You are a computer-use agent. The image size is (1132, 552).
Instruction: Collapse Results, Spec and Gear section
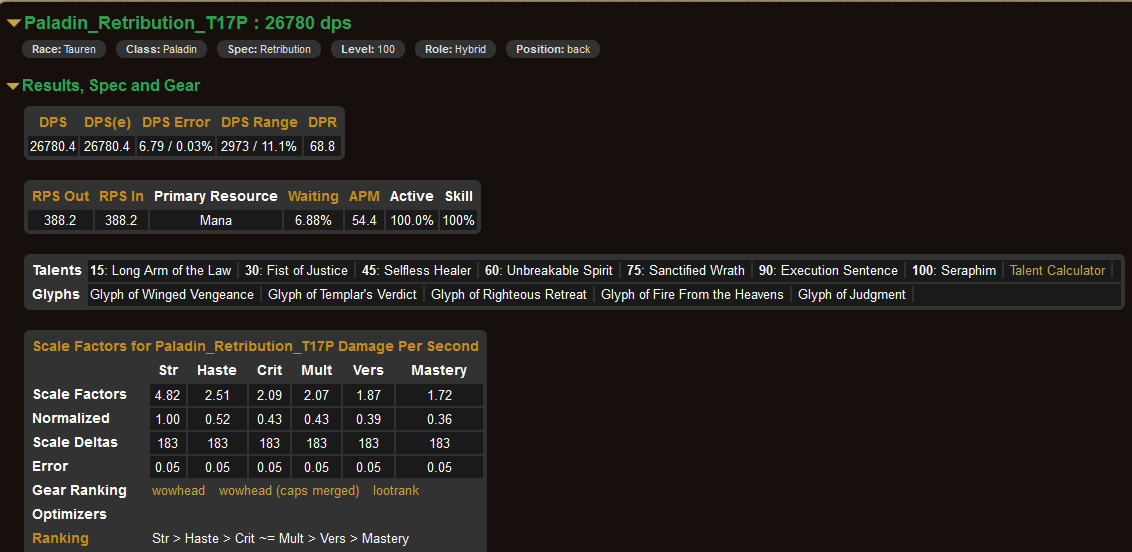click(110, 86)
